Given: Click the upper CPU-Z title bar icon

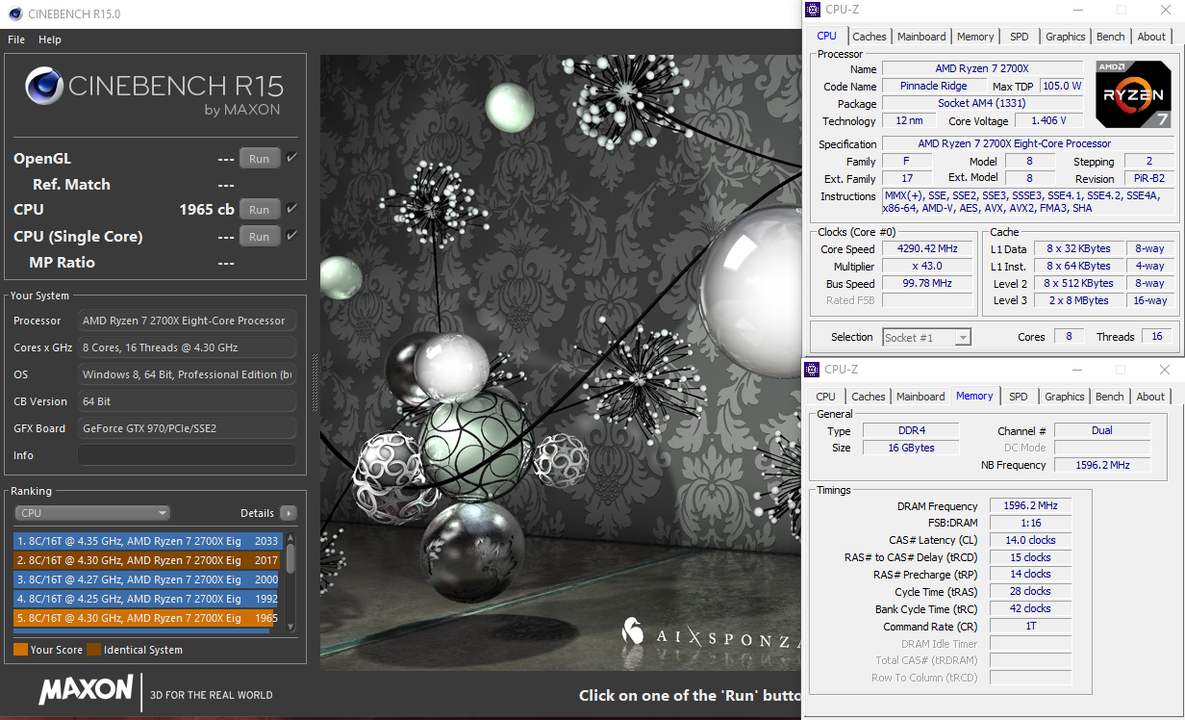Looking at the screenshot, I should (x=812, y=9).
